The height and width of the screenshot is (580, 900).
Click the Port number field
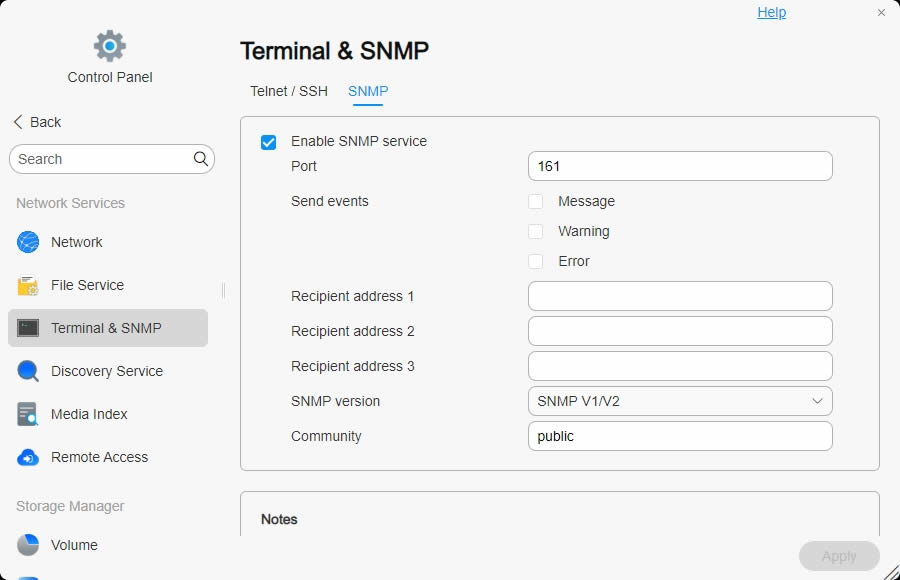point(680,166)
